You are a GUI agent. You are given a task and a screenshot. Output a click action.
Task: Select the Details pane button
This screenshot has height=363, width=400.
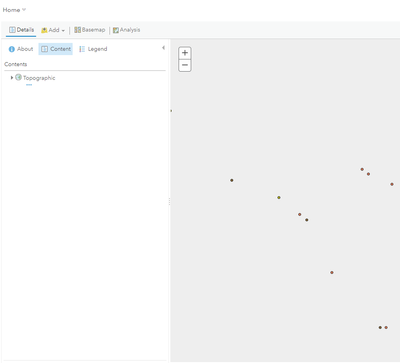(21, 30)
